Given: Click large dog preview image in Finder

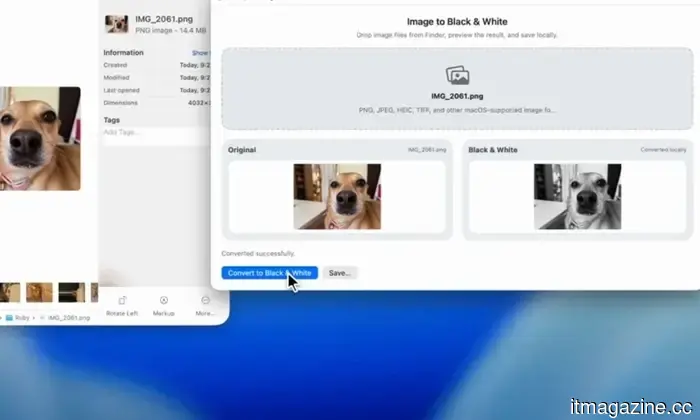Looking at the screenshot, I should (40, 139).
